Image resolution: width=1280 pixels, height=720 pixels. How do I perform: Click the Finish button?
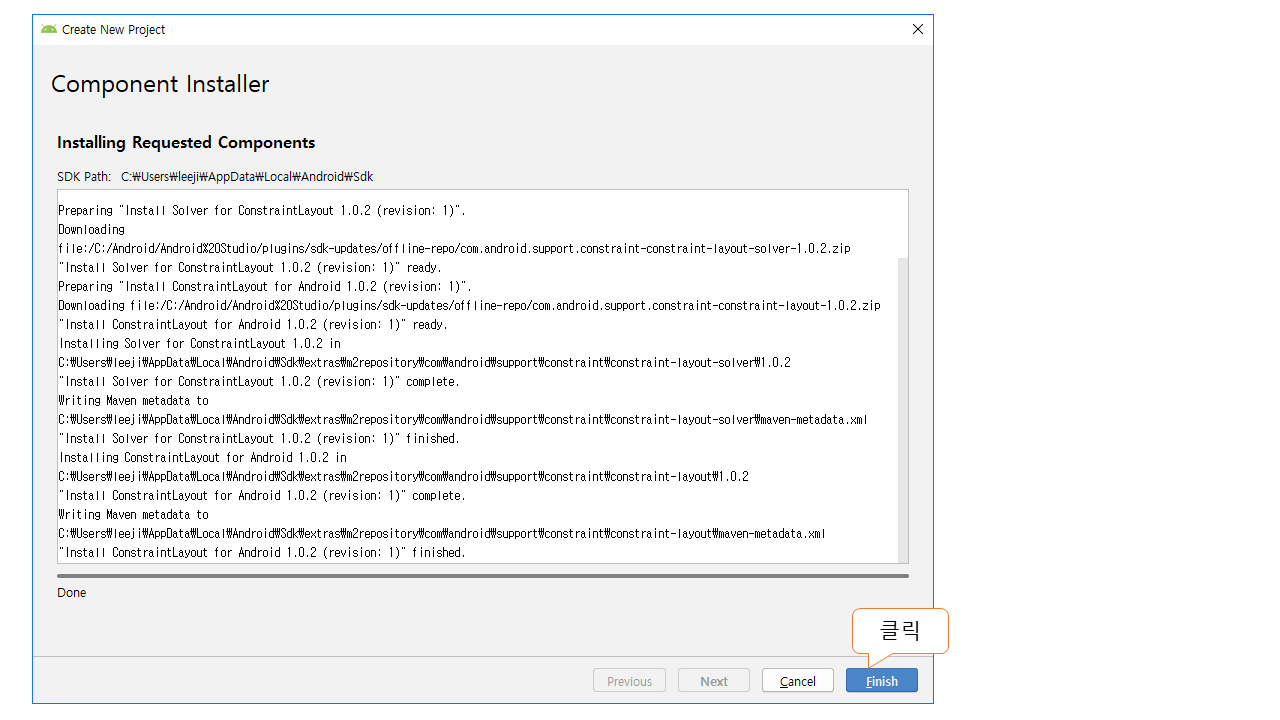point(881,681)
